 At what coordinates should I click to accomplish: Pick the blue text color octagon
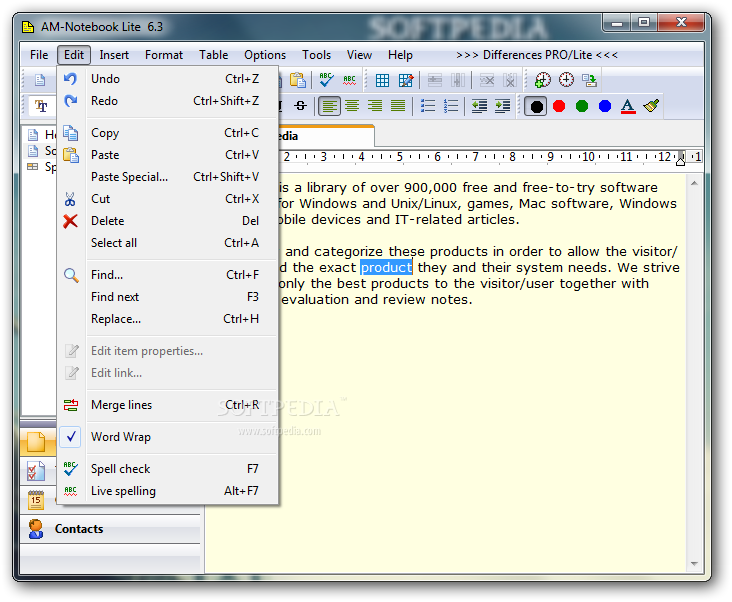click(605, 106)
